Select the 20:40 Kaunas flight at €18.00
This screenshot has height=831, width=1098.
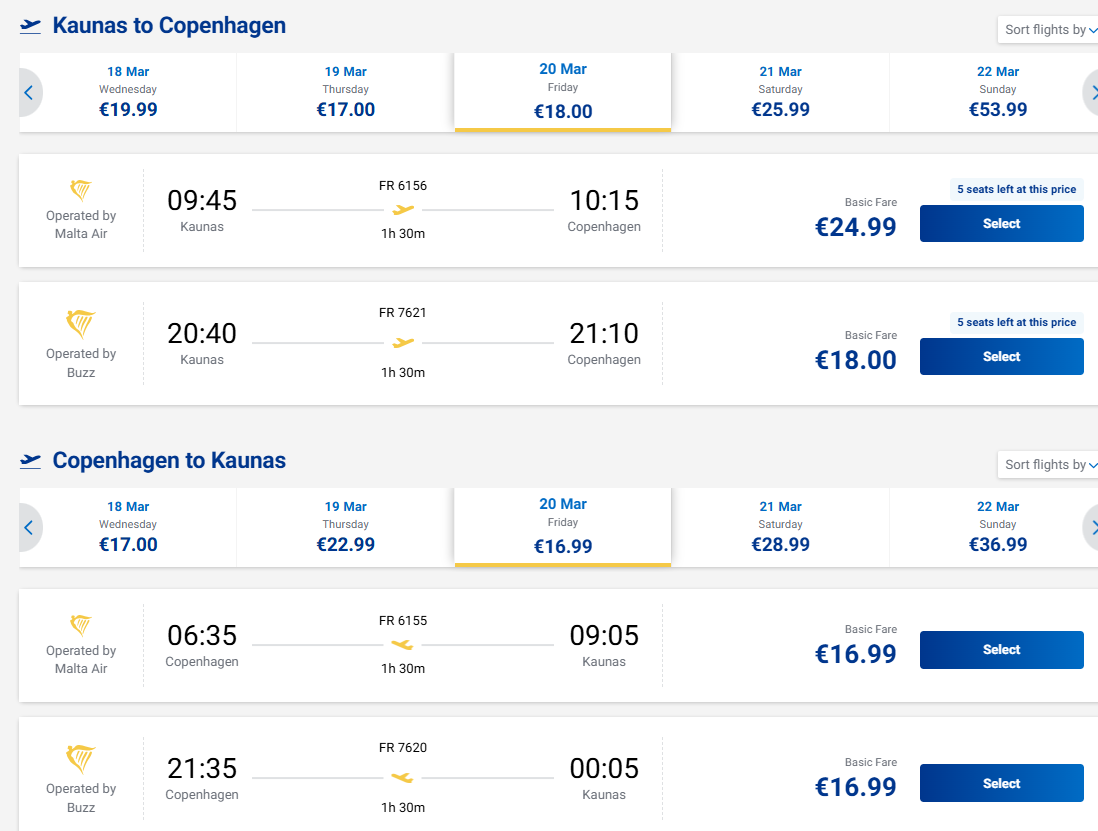point(1001,357)
